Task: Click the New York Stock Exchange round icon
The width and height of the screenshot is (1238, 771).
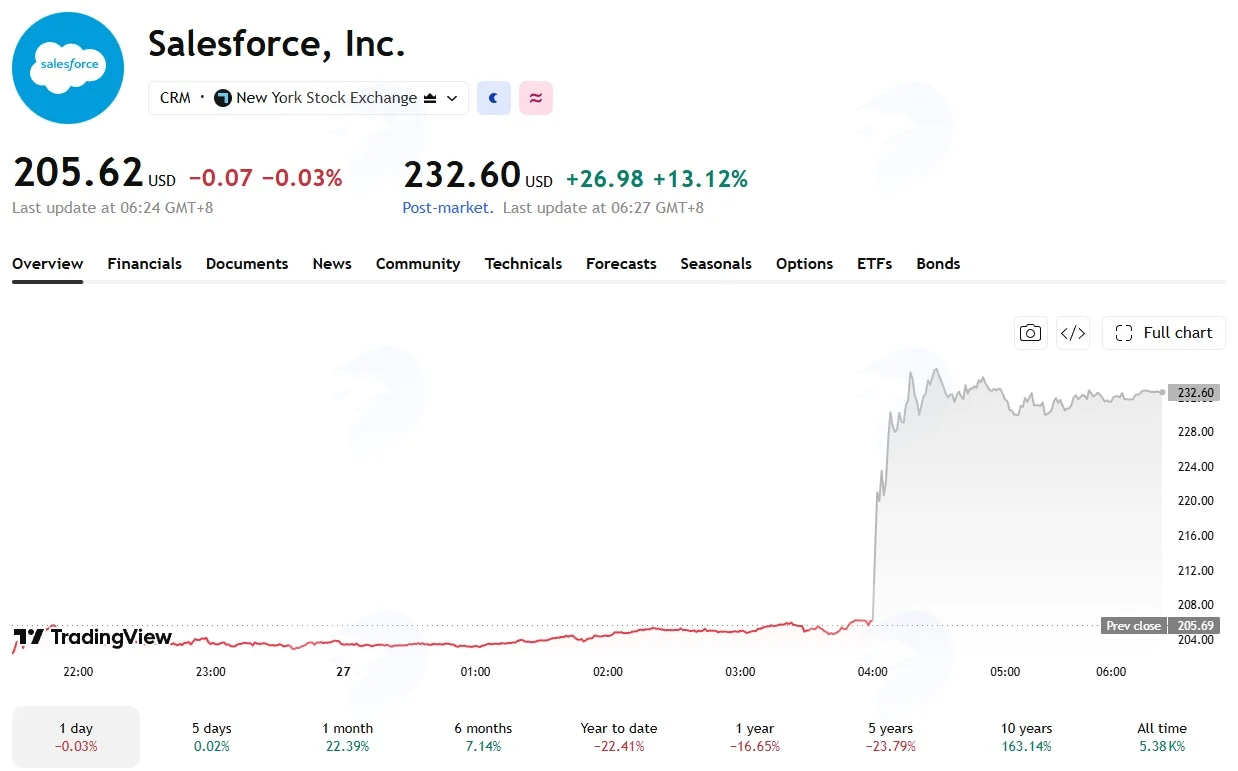Action: pyautogui.click(x=223, y=98)
